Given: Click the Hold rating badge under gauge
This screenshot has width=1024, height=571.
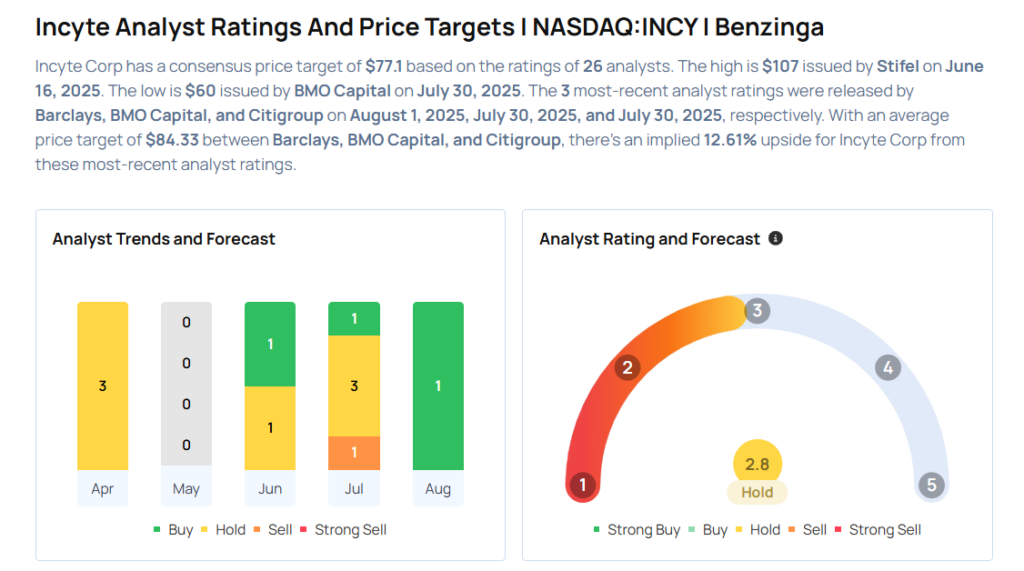Looking at the screenshot, I should click(757, 493).
